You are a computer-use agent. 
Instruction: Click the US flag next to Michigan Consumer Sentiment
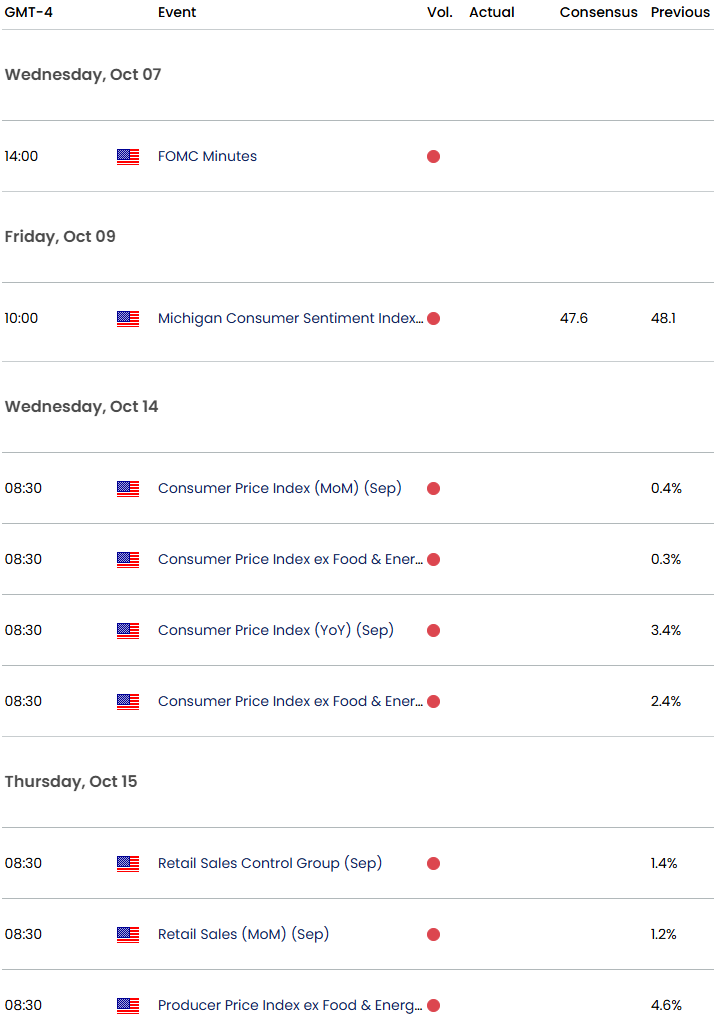tap(128, 319)
